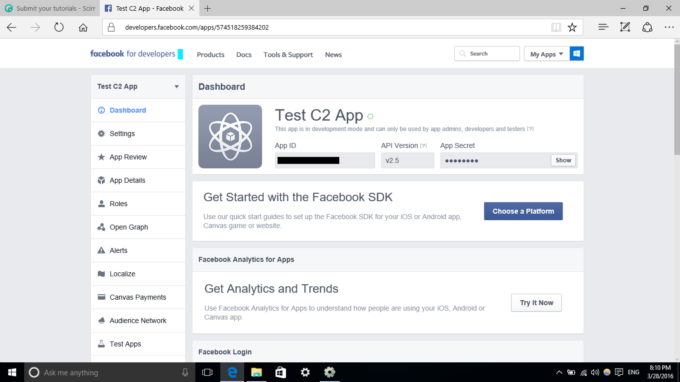This screenshot has height=382, width=680.
Task: Open the Edge Hub icon
Action: click(x=603, y=27)
